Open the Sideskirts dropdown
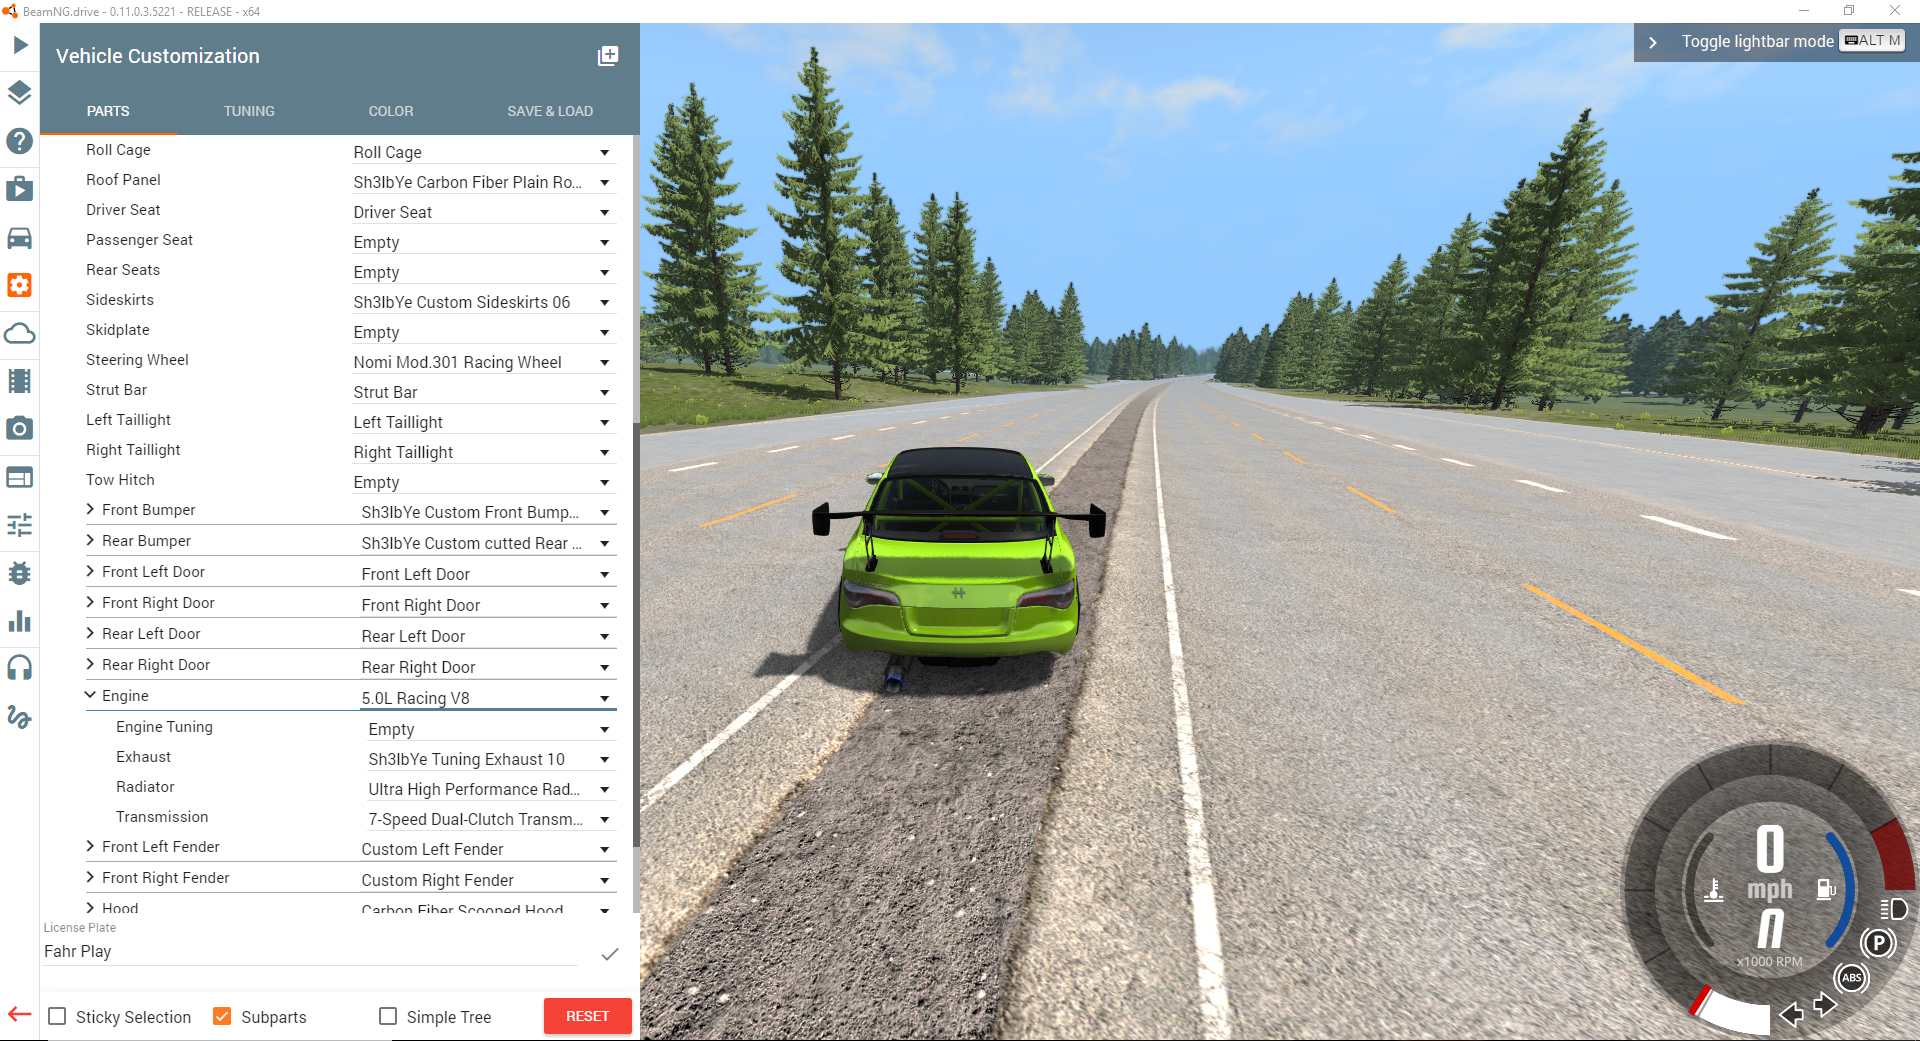This screenshot has height=1041, width=1920. tap(482, 302)
